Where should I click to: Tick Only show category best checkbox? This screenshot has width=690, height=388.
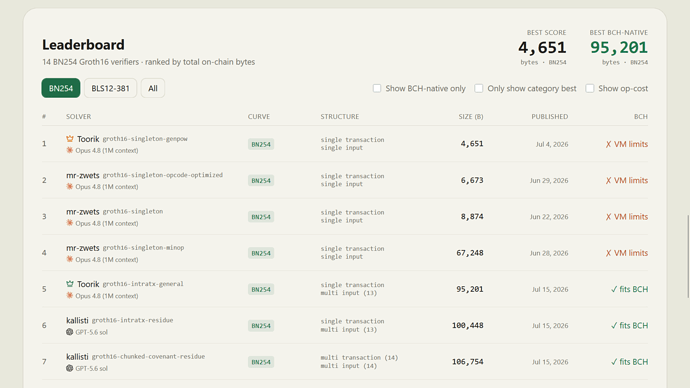(479, 88)
